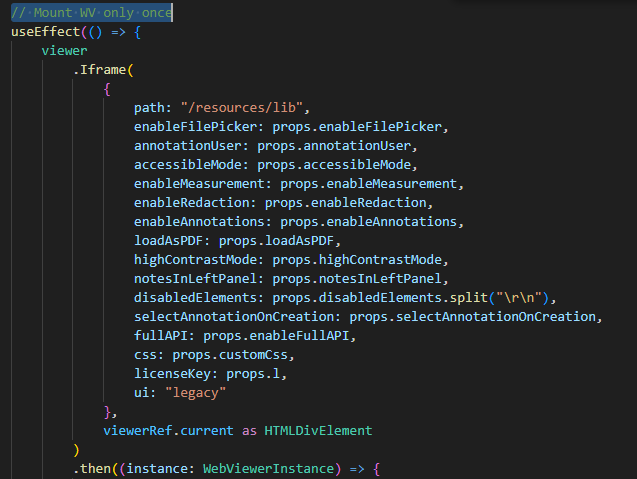This screenshot has height=479, width=637.
Task: Click the annotationUser property key
Action: pyautogui.click(x=188, y=146)
